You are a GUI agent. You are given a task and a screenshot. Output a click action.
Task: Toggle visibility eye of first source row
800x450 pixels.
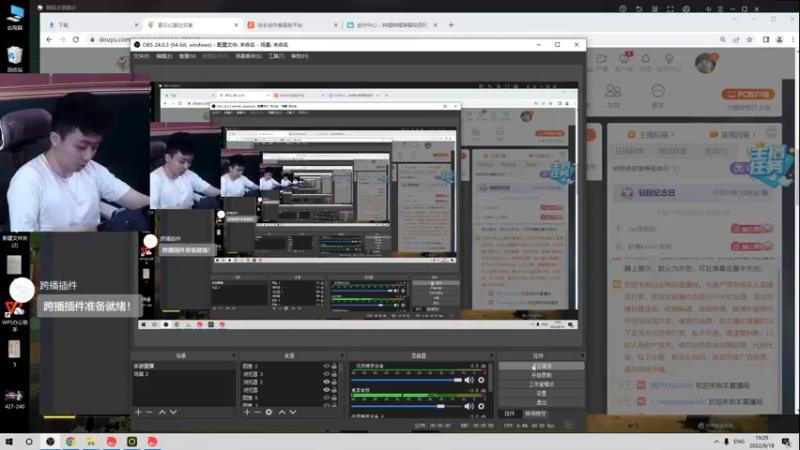pyautogui.click(x=327, y=366)
